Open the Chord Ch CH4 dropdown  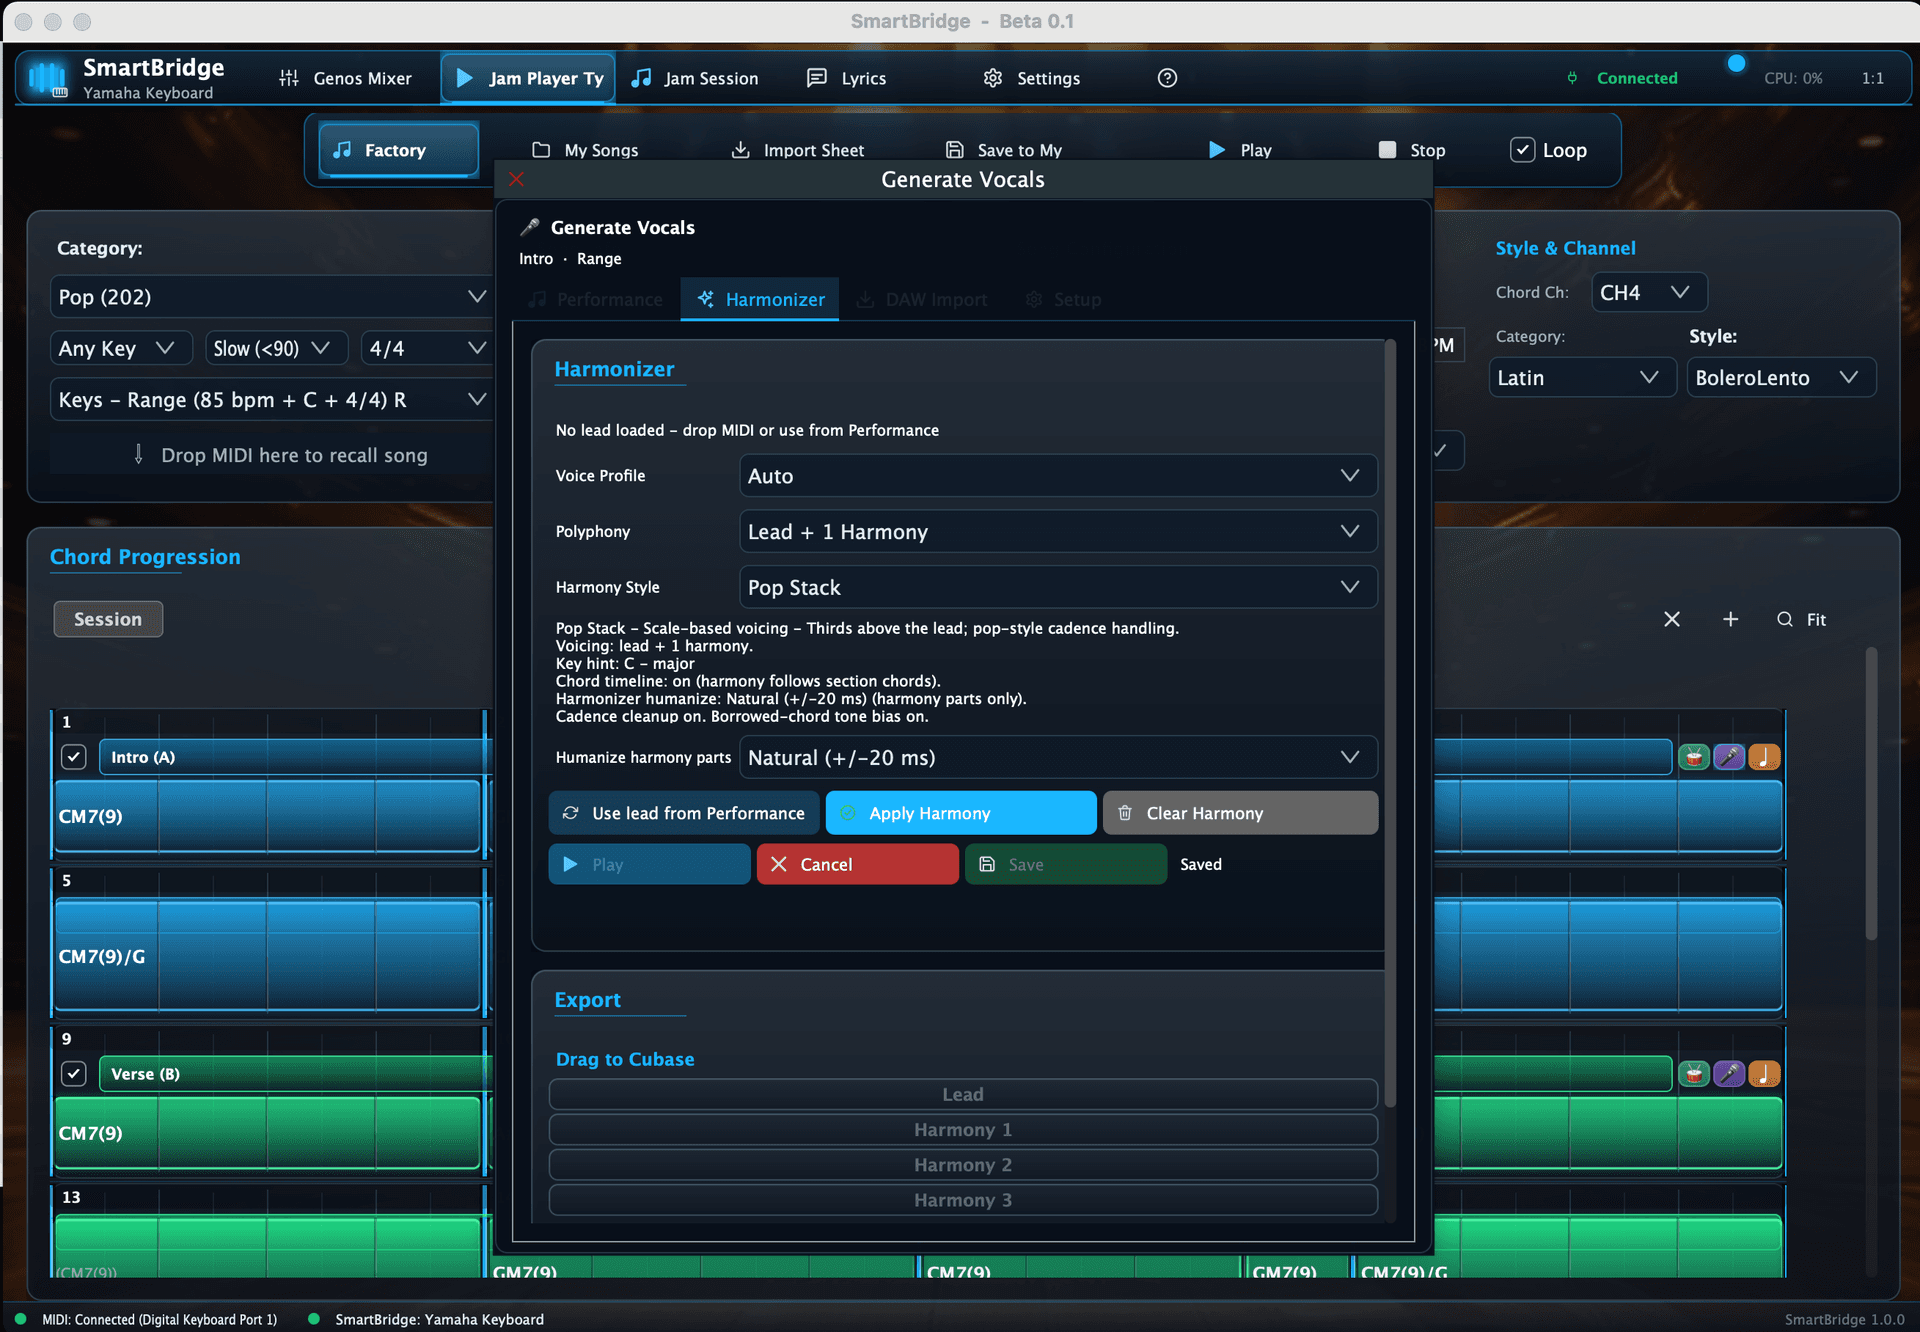click(1649, 292)
